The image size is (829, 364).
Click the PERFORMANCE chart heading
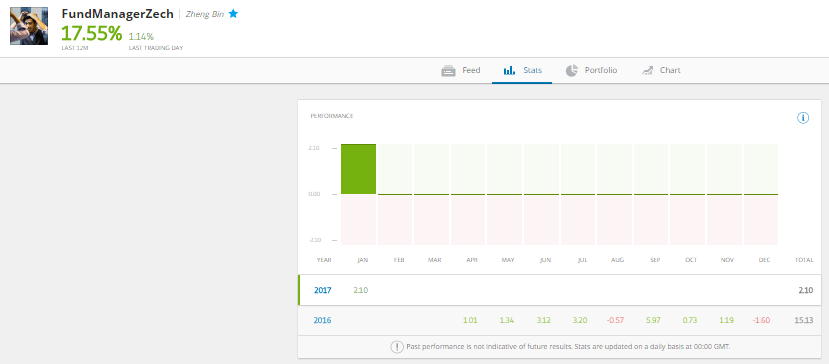coord(331,116)
